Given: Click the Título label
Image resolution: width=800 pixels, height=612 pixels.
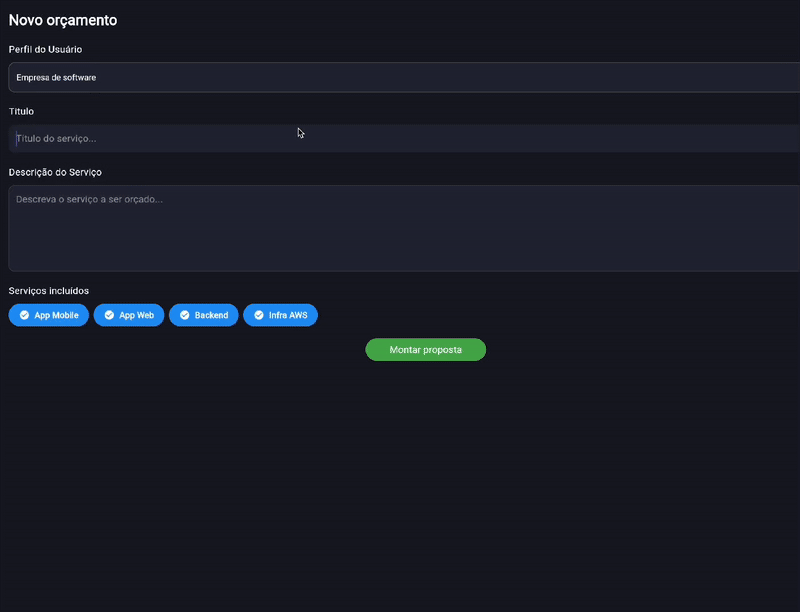Looking at the screenshot, I should click(21, 111).
